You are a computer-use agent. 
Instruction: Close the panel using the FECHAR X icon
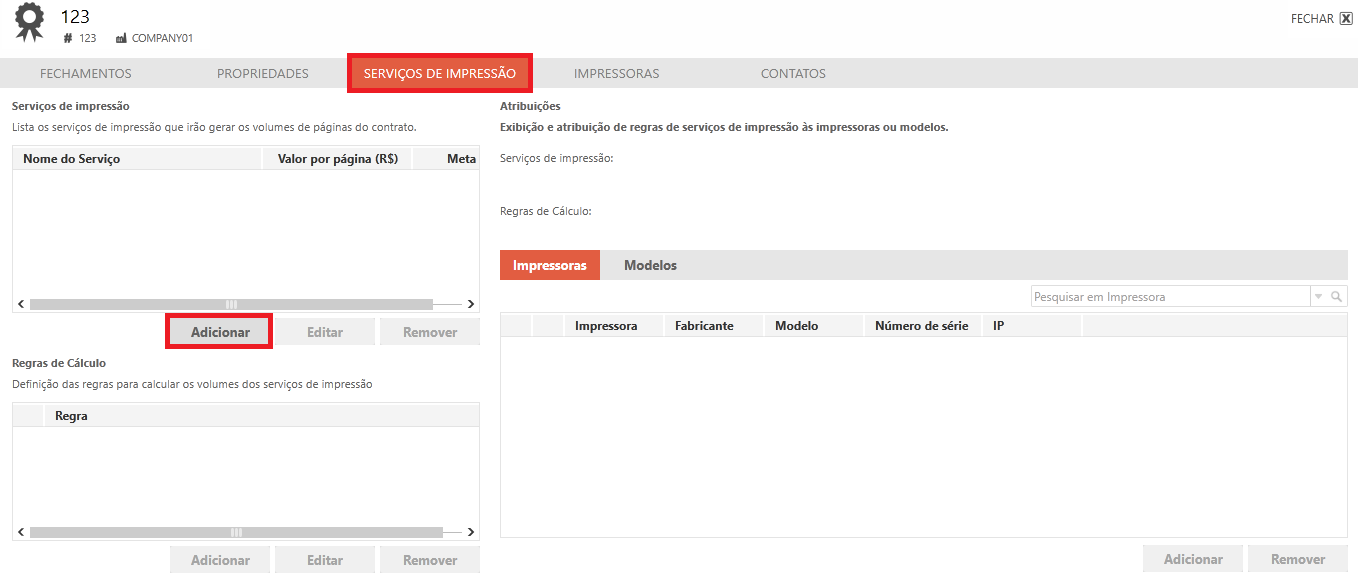(1346, 19)
